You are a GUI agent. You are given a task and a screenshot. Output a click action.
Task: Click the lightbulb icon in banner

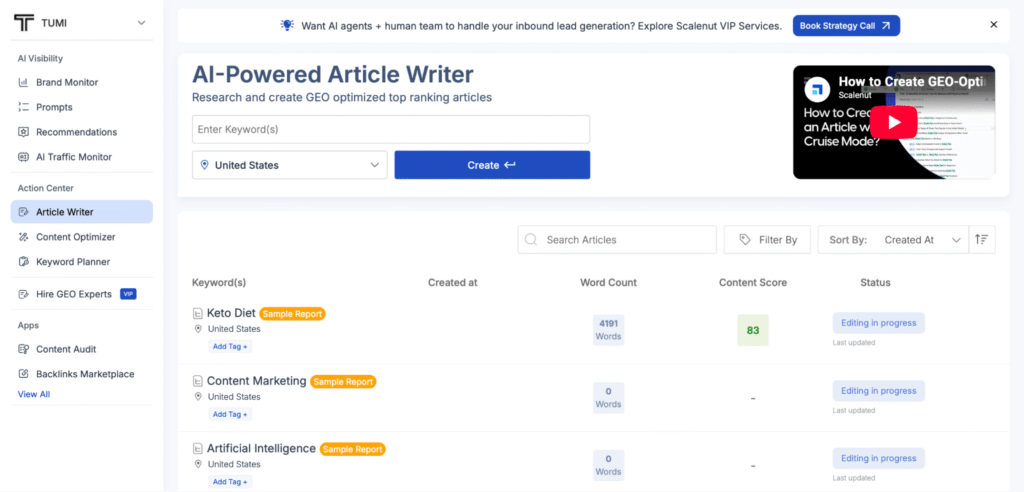click(x=287, y=25)
